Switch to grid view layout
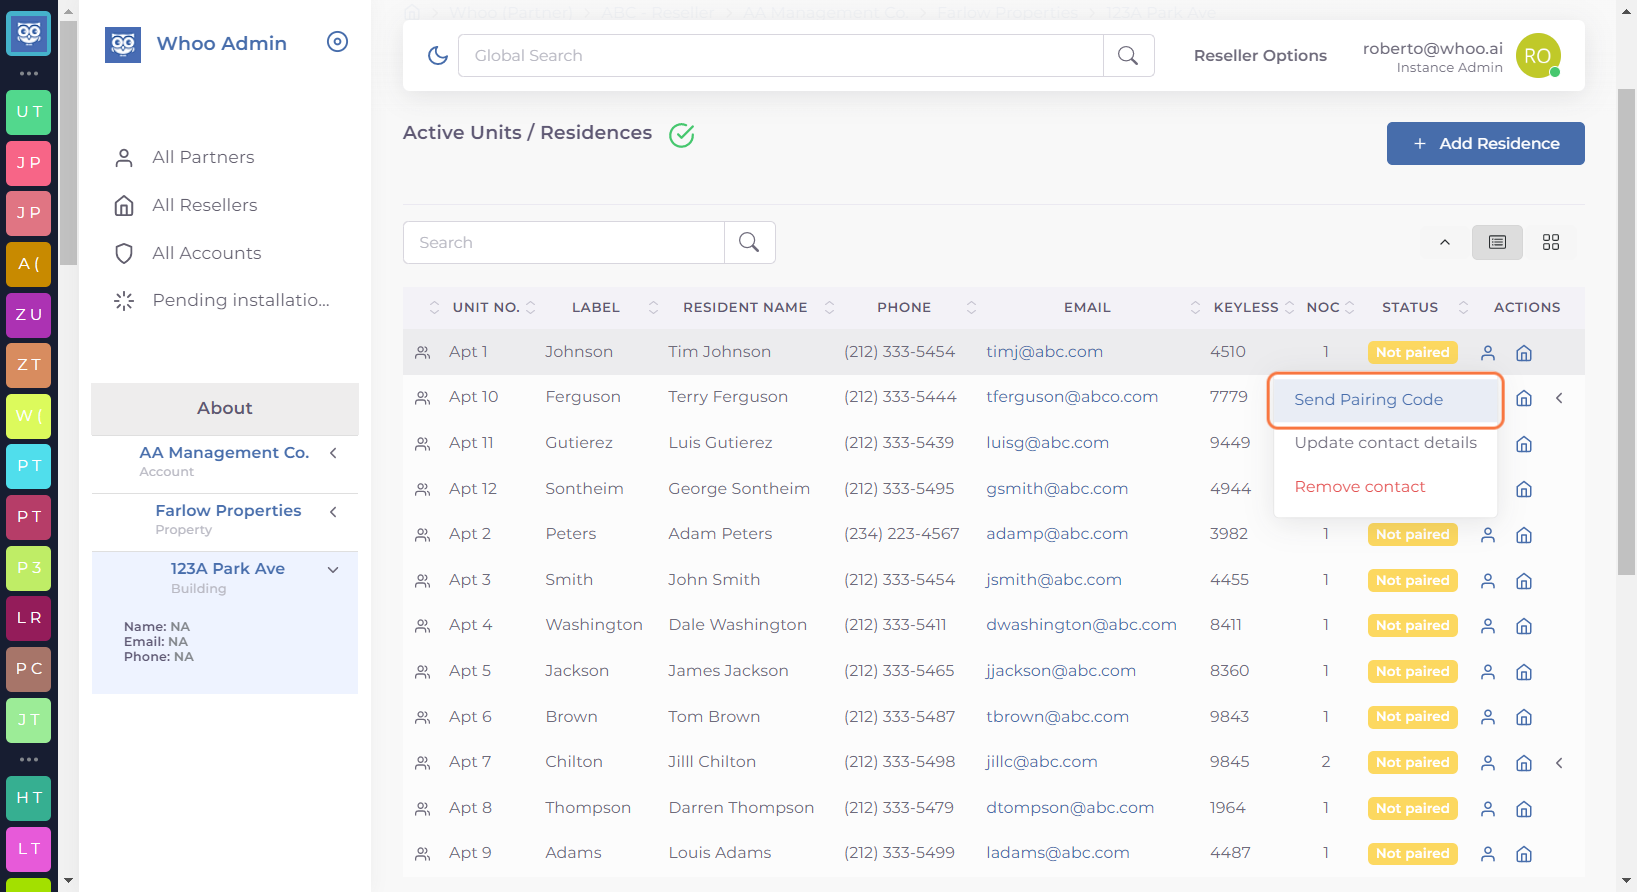The height and width of the screenshot is (892, 1637). point(1551,242)
